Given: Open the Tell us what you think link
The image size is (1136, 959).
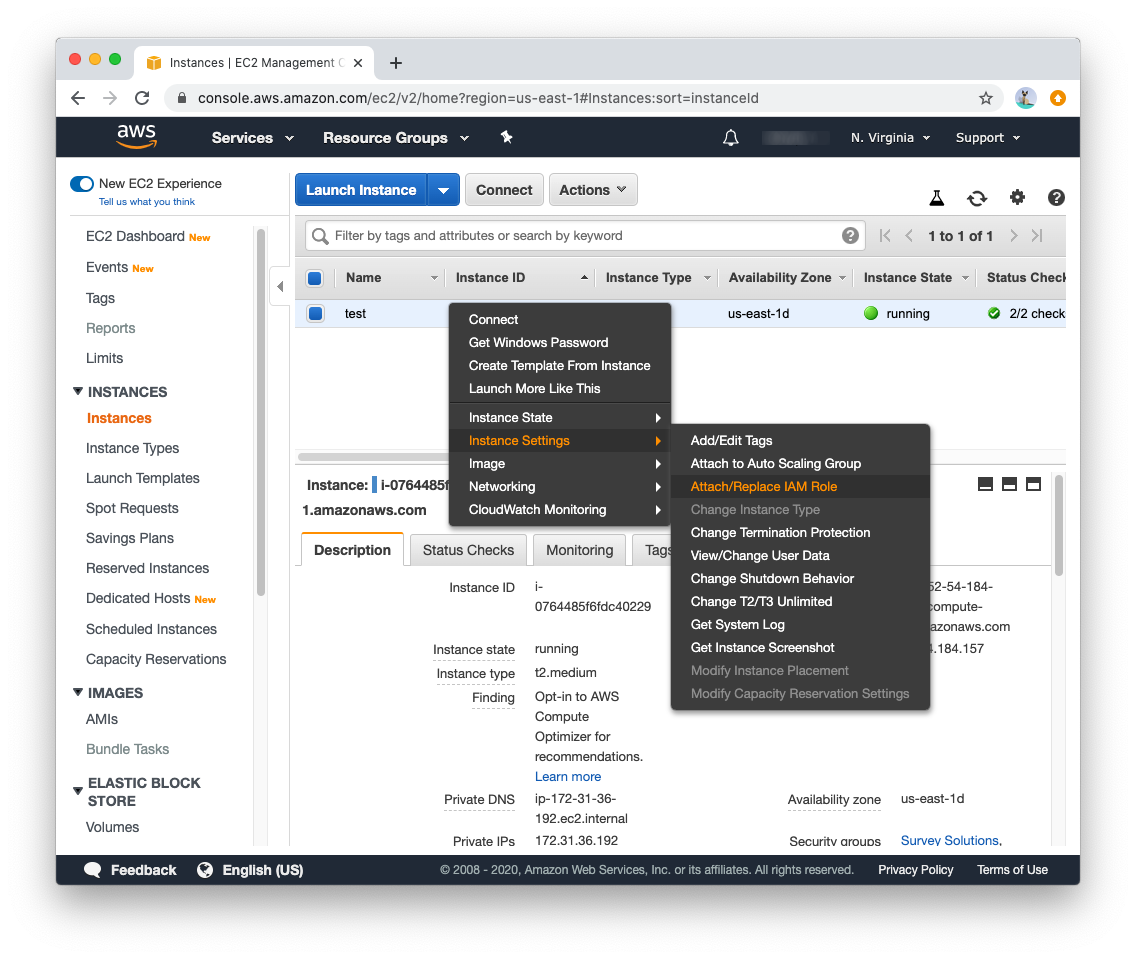Looking at the screenshot, I should (146, 202).
